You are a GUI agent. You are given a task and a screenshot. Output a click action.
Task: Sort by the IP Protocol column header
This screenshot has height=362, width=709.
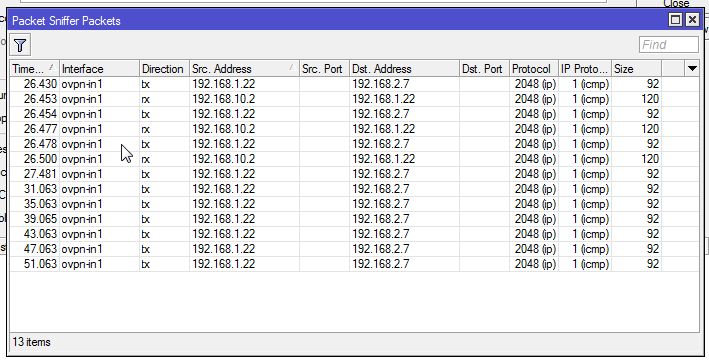(585, 69)
